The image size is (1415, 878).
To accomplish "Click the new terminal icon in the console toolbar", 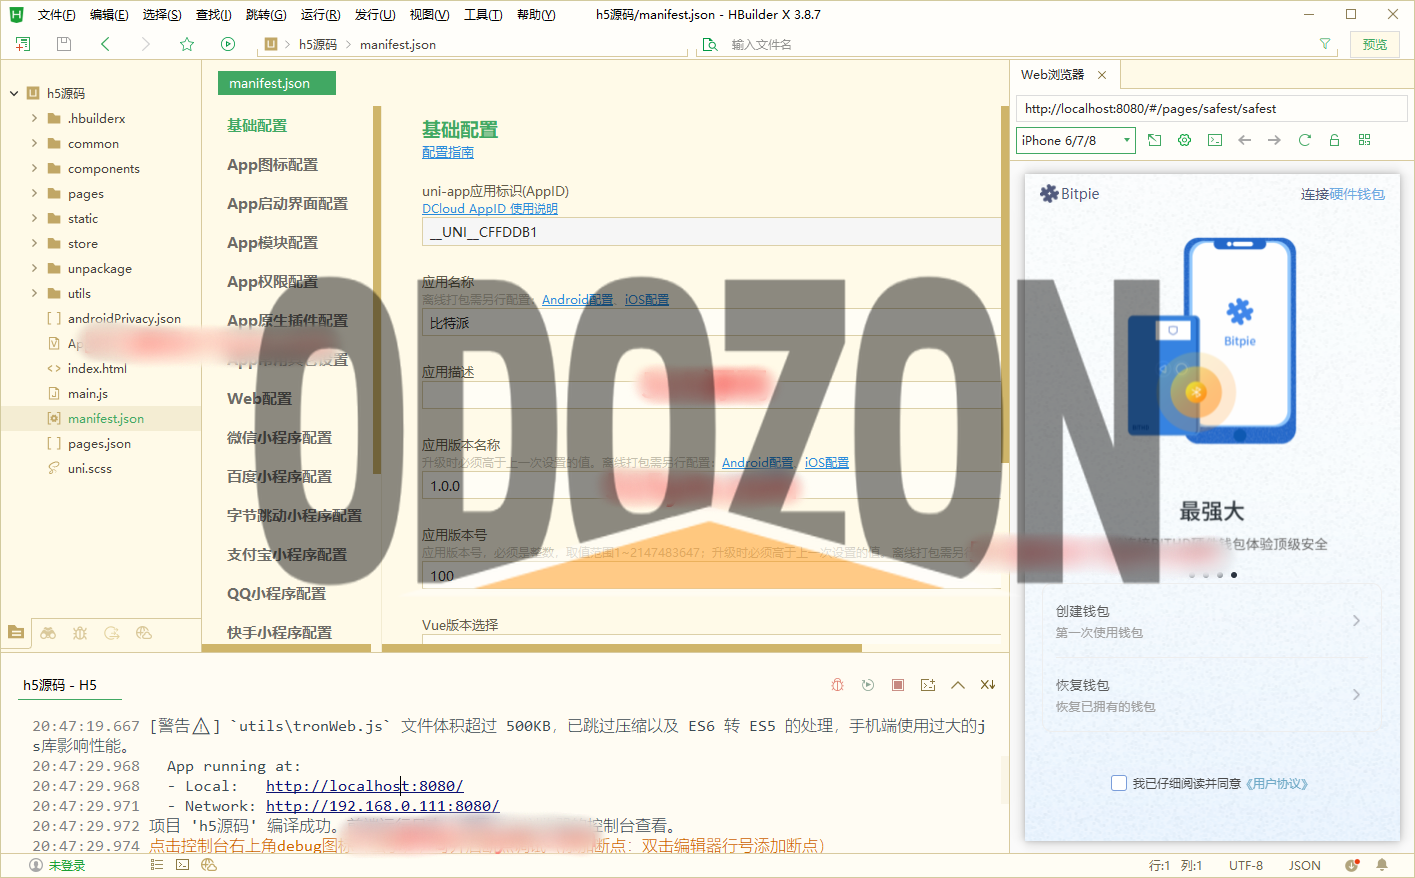I will pos(928,685).
